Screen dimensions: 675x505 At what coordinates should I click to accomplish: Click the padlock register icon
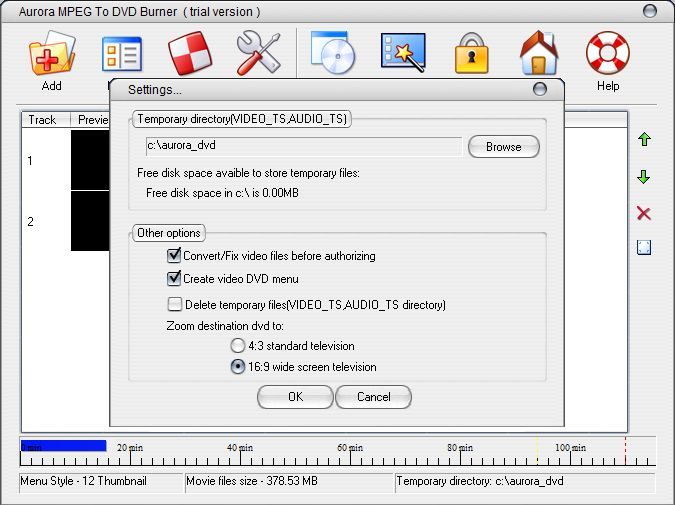pos(471,53)
